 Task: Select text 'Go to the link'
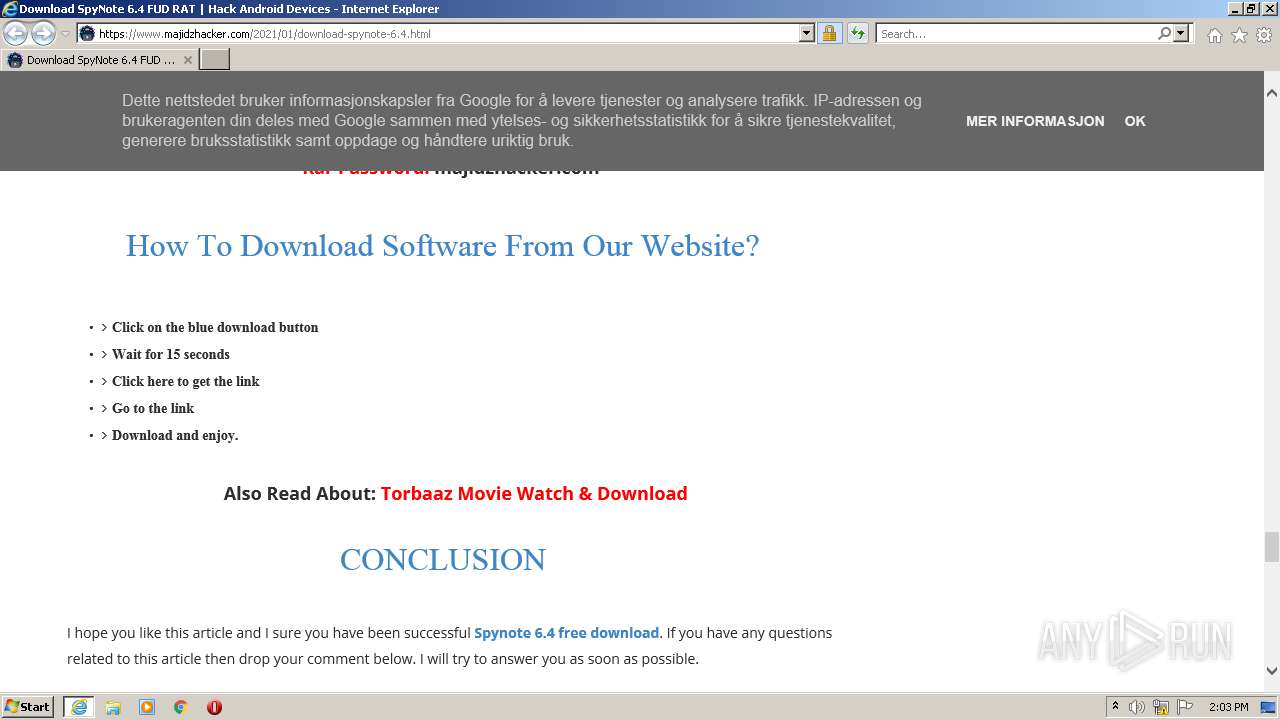coord(153,408)
